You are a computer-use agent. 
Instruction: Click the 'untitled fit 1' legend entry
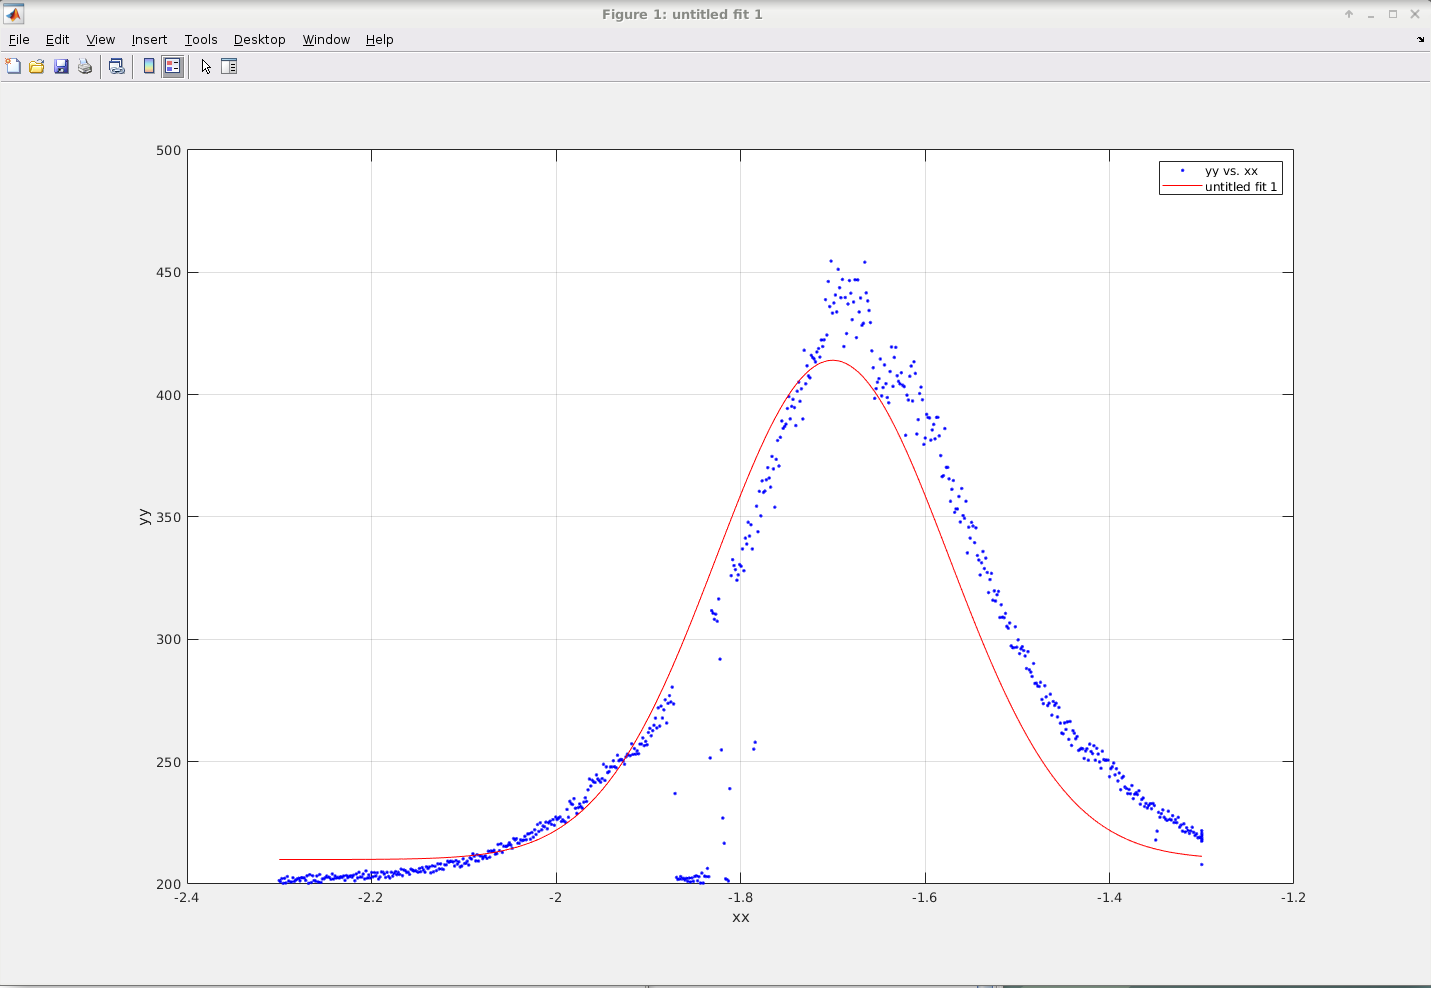pos(1240,187)
